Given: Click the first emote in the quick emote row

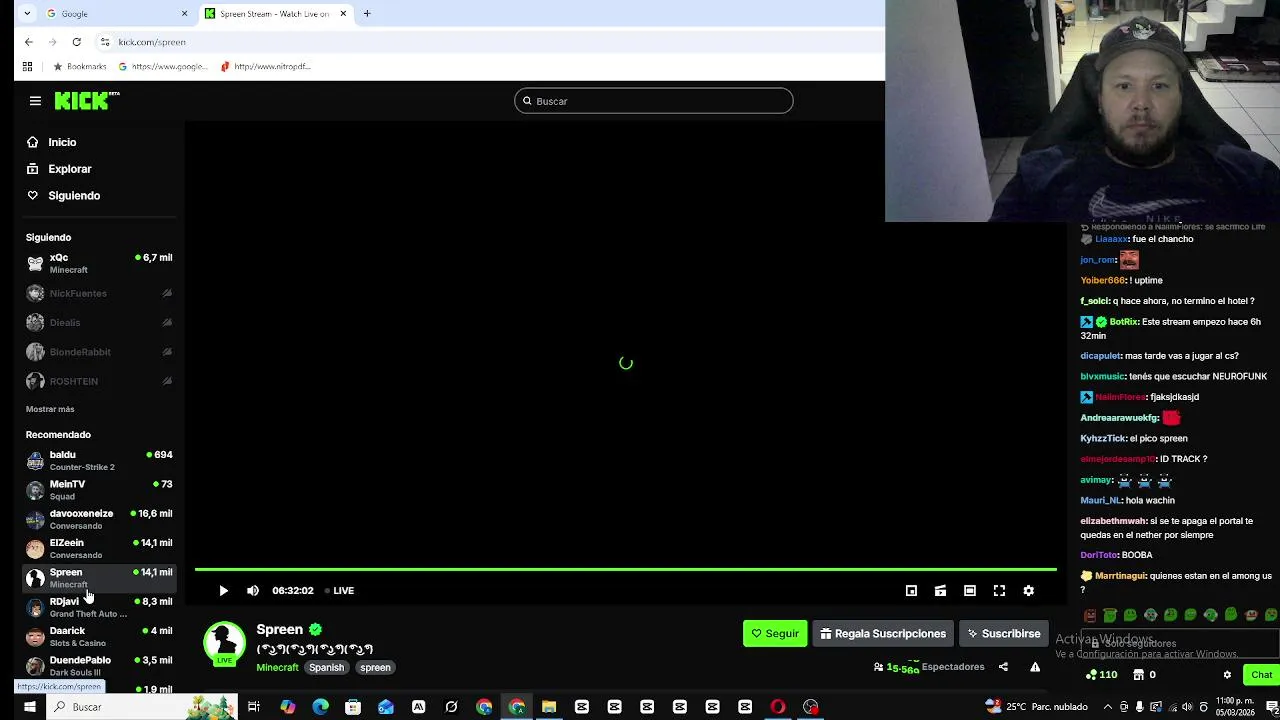Looking at the screenshot, I should point(1090,615).
